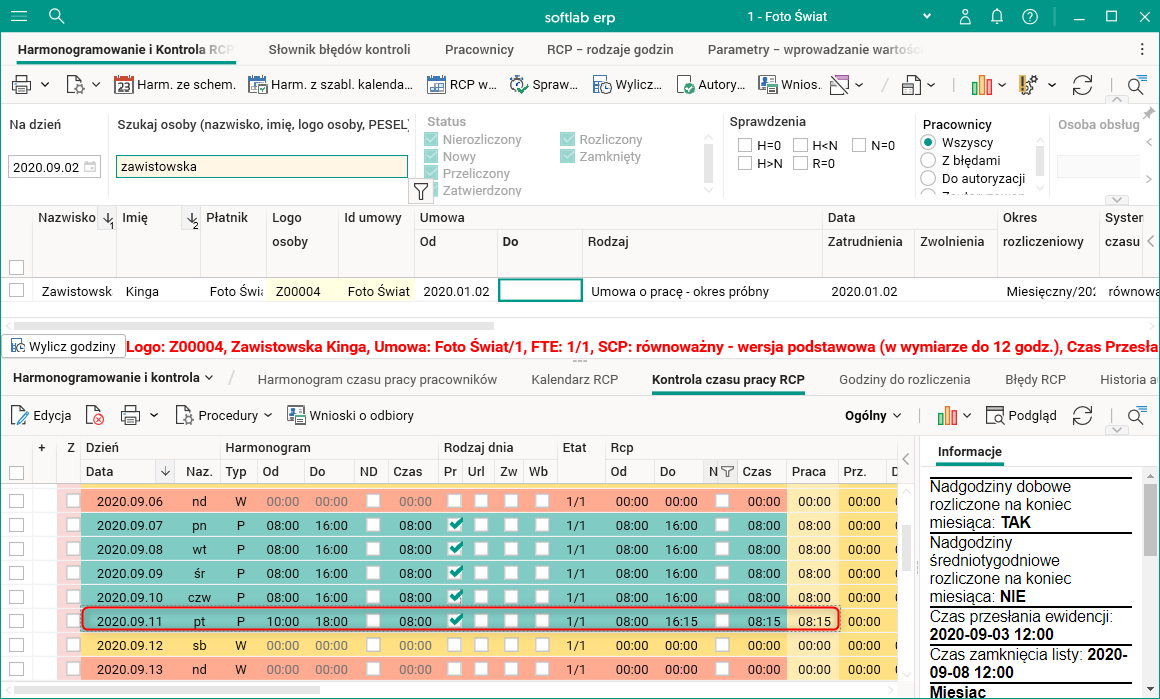This screenshot has height=699, width=1160.
Task: Open the Godziny do rozliczenia tab
Action: [904, 379]
